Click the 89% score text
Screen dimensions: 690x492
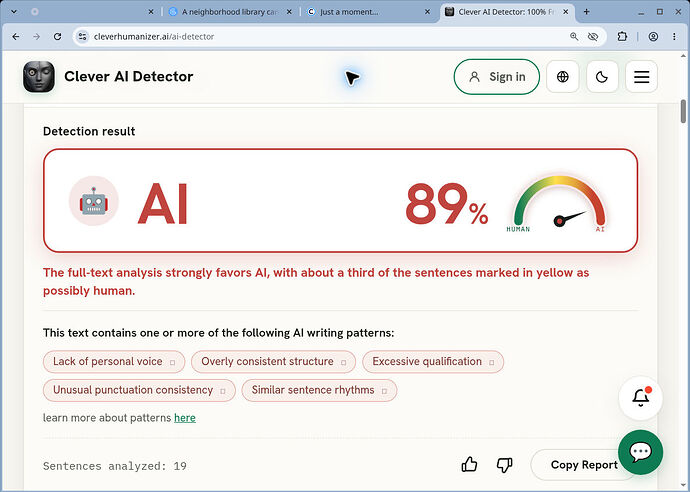point(446,203)
